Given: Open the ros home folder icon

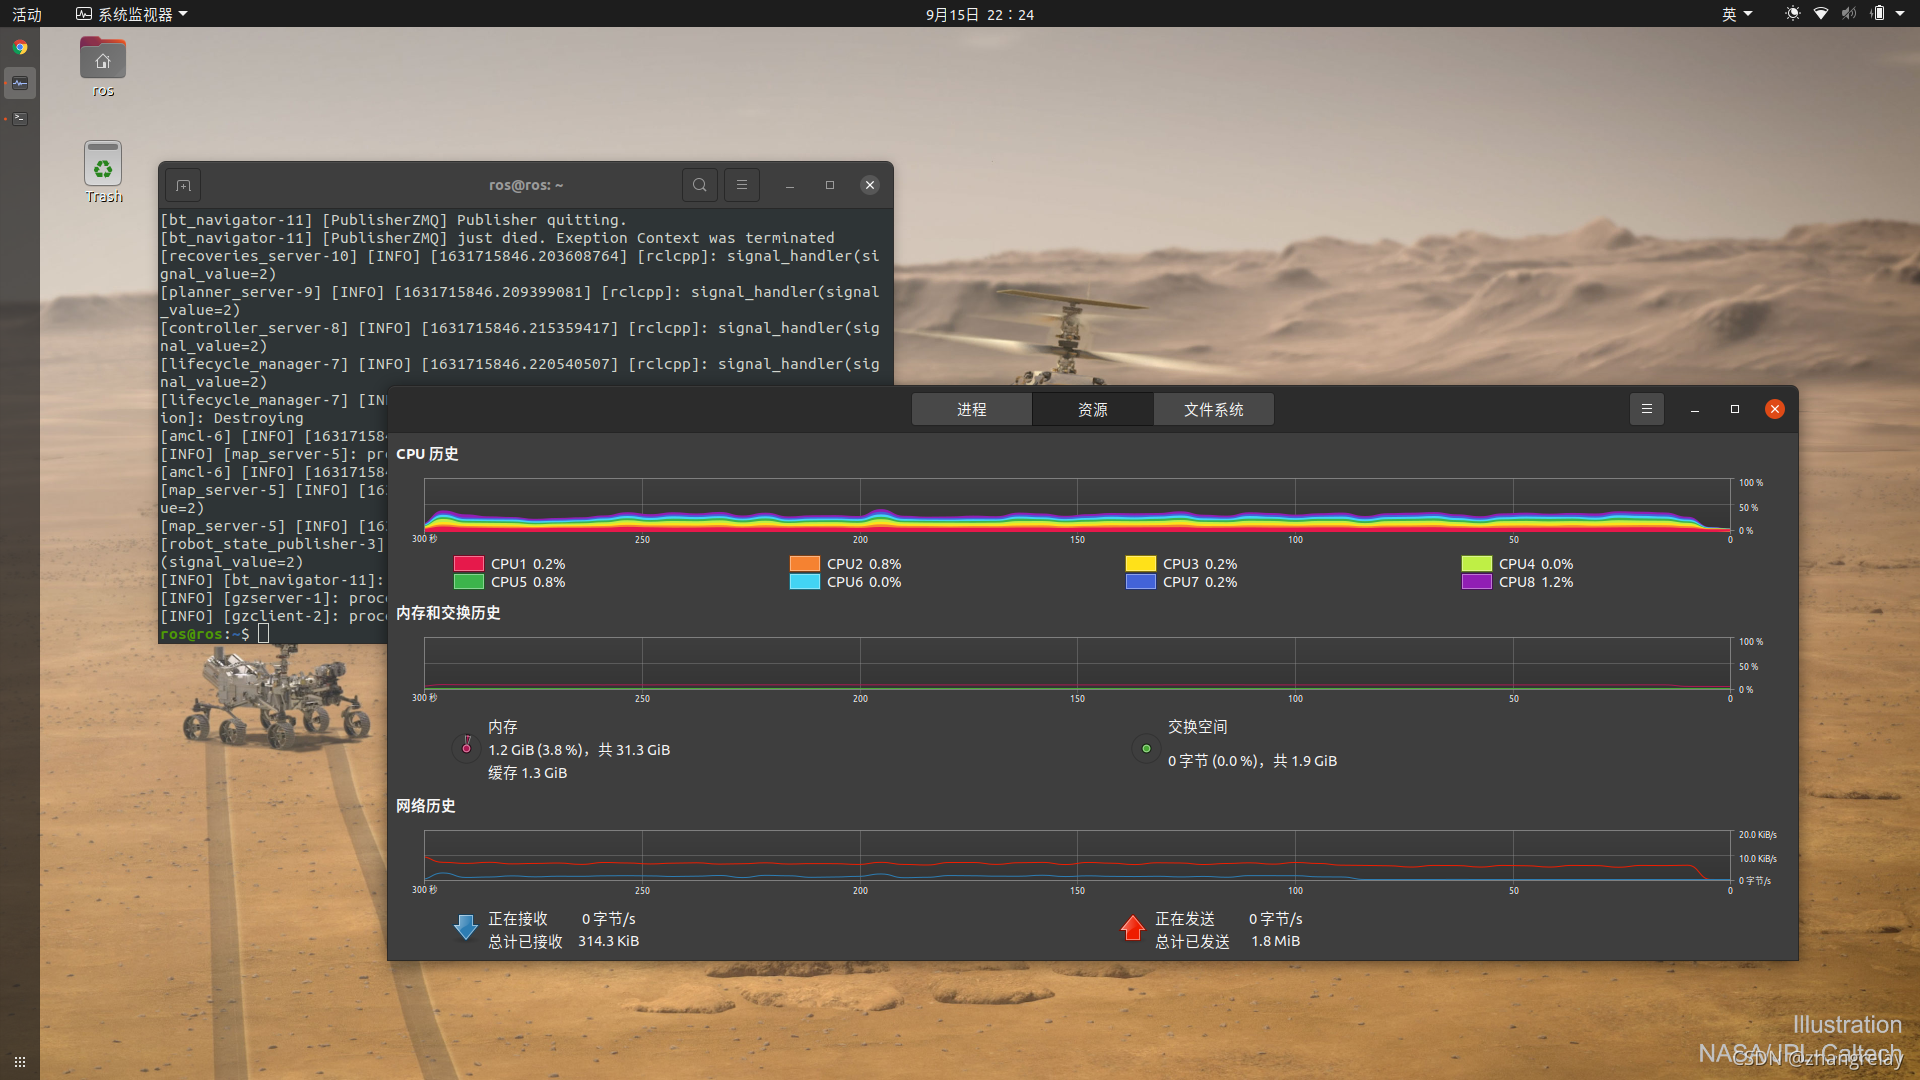Looking at the screenshot, I should (103, 60).
